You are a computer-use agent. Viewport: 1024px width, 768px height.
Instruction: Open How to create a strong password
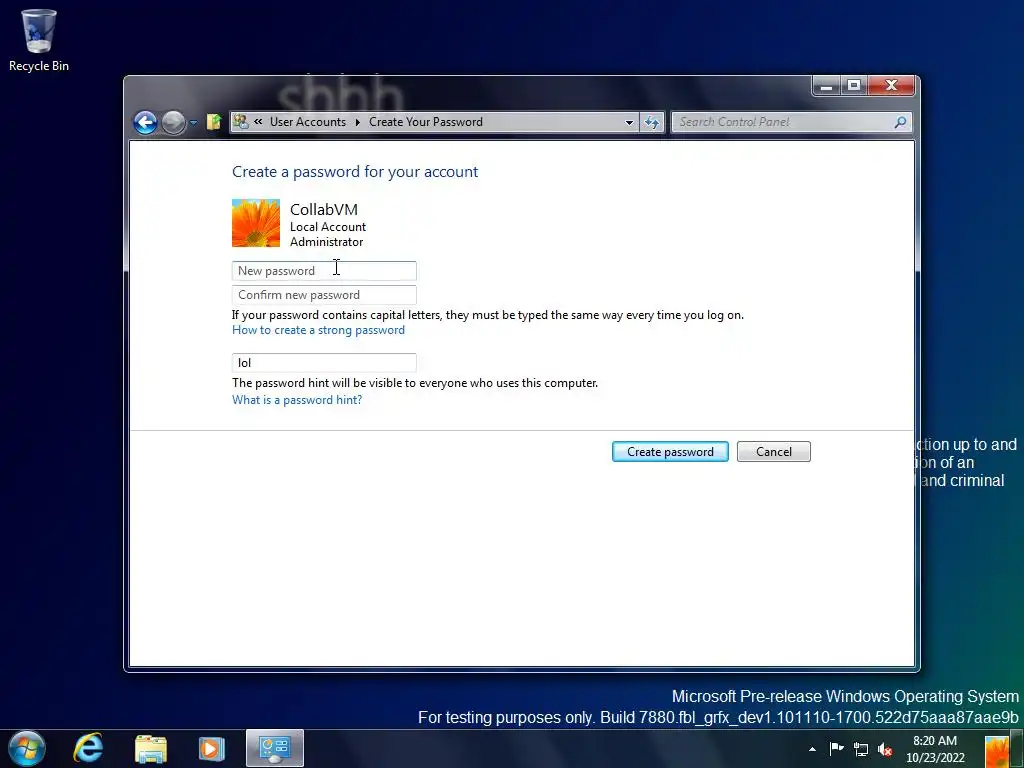[318, 330]
